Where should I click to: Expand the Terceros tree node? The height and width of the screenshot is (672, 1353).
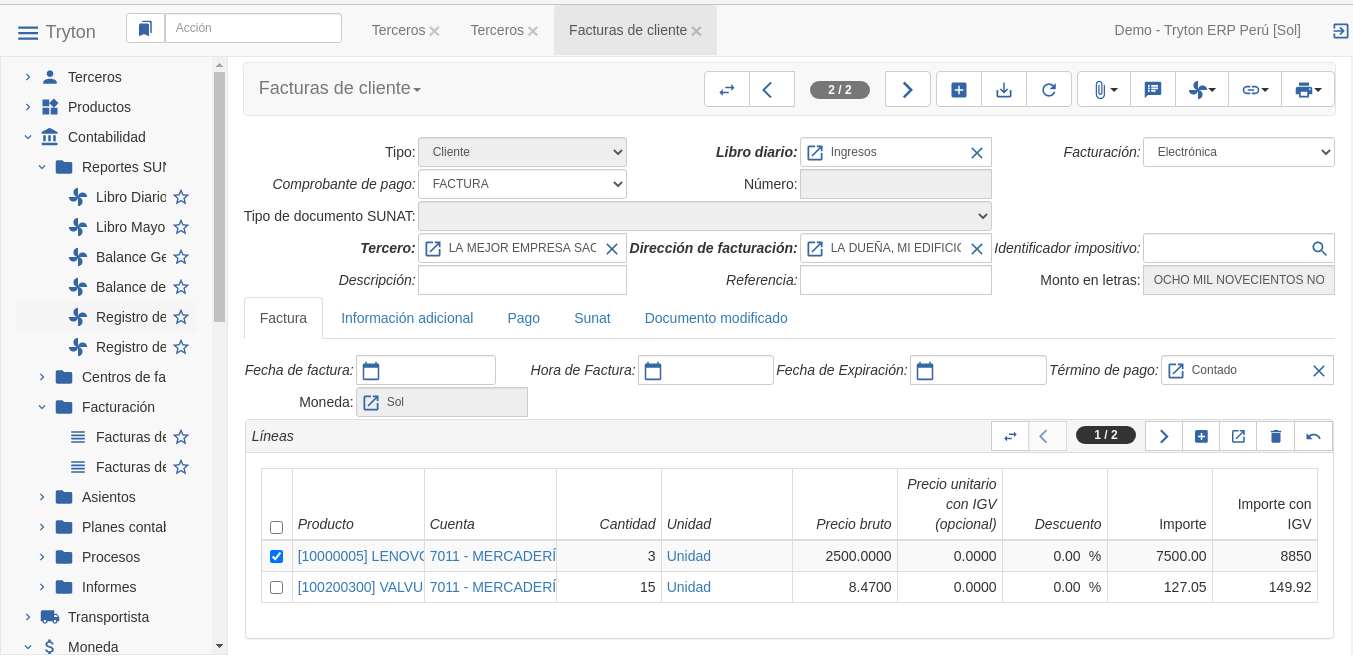coord(28,77)
